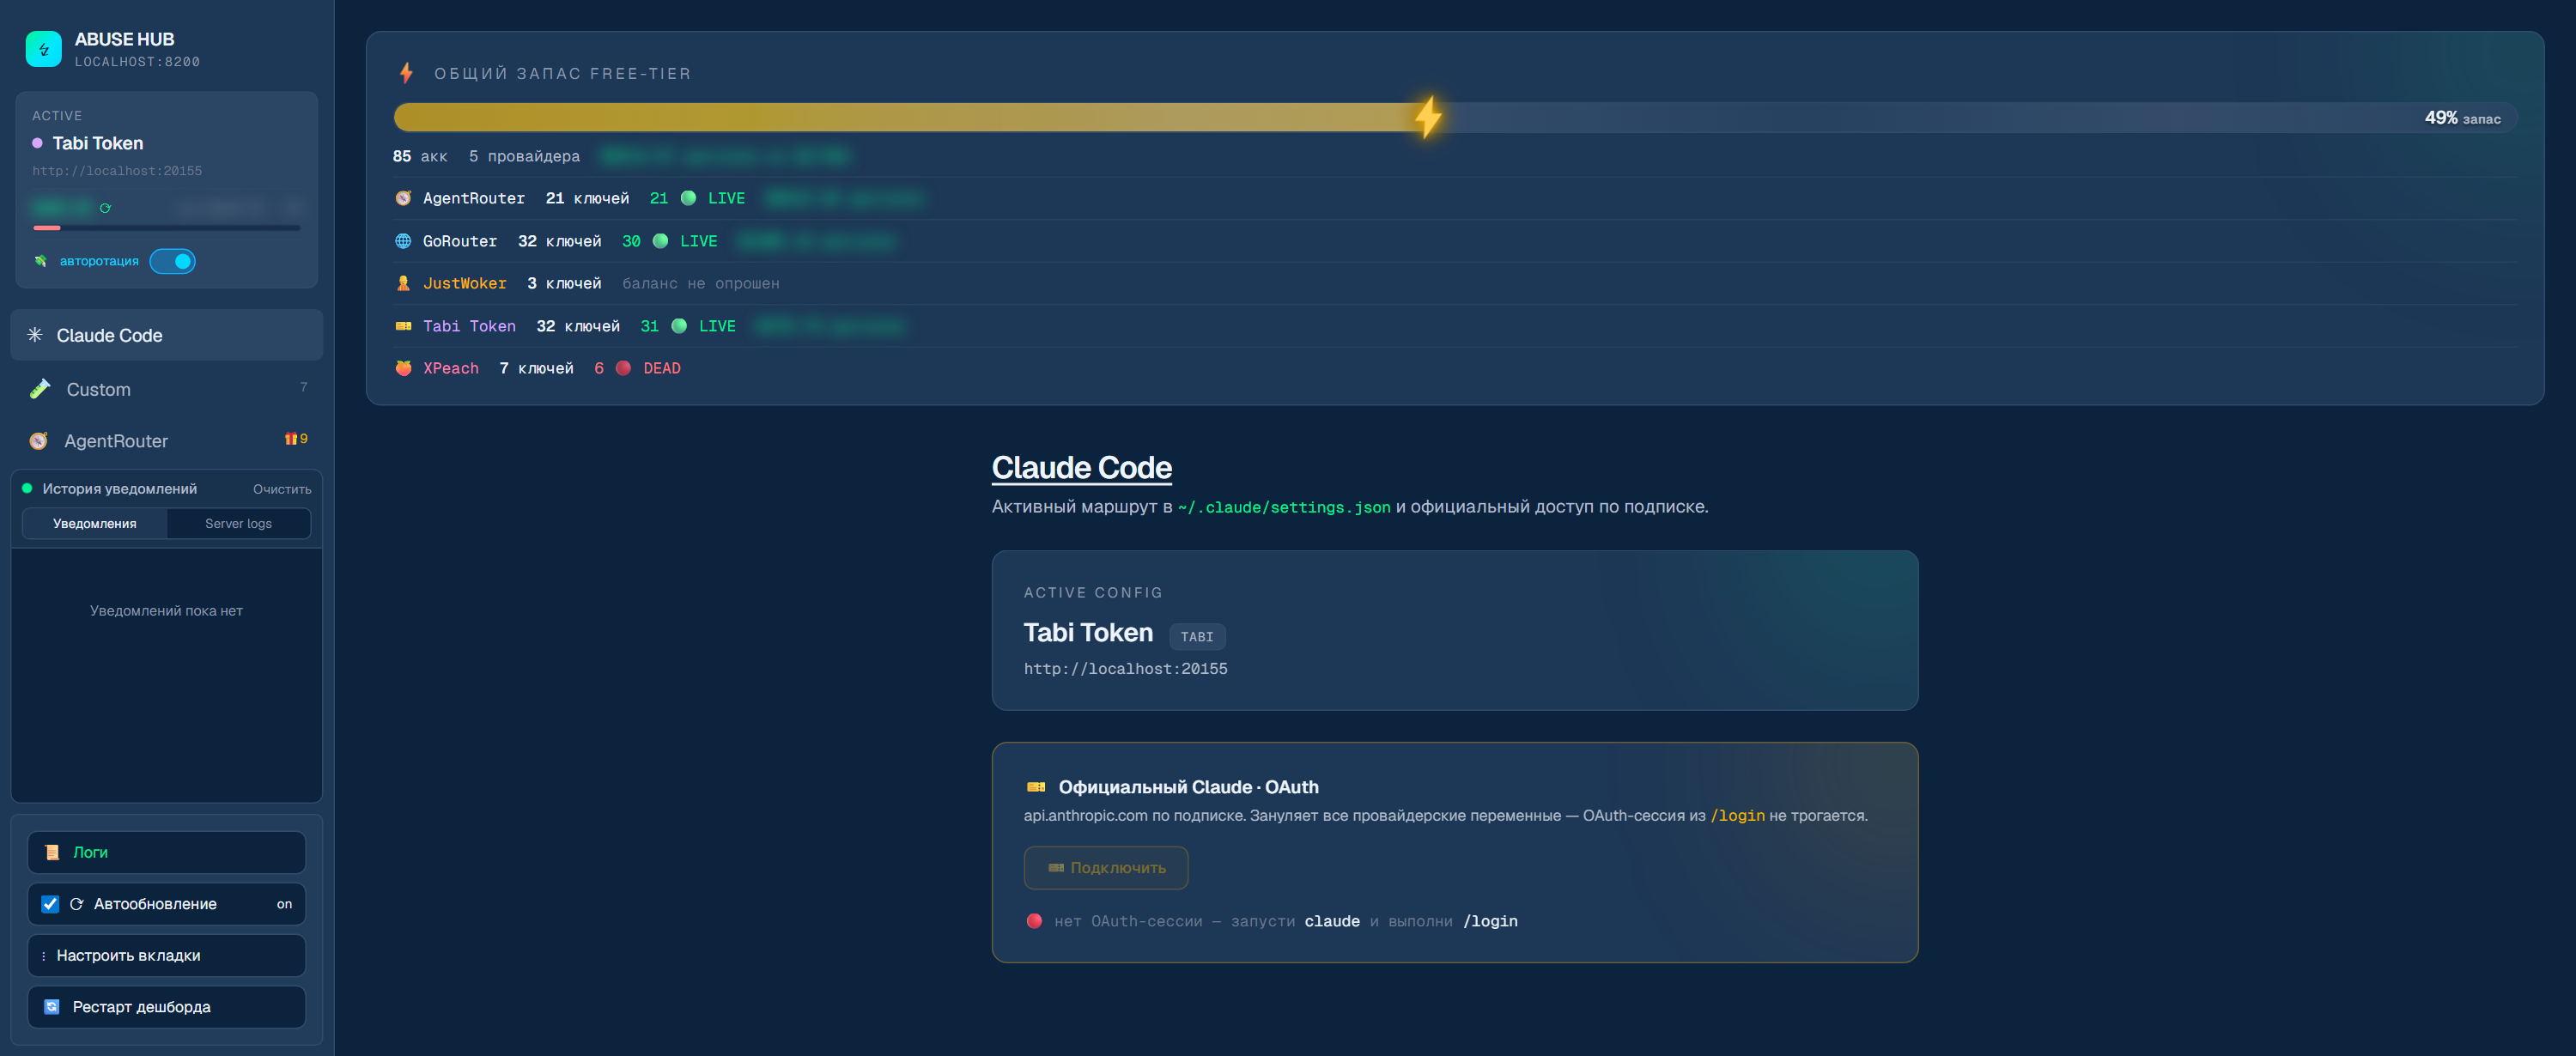Click the green dot beside История уведомлений
This screenshot has width=2576, height=1056.
coord(28,488)
